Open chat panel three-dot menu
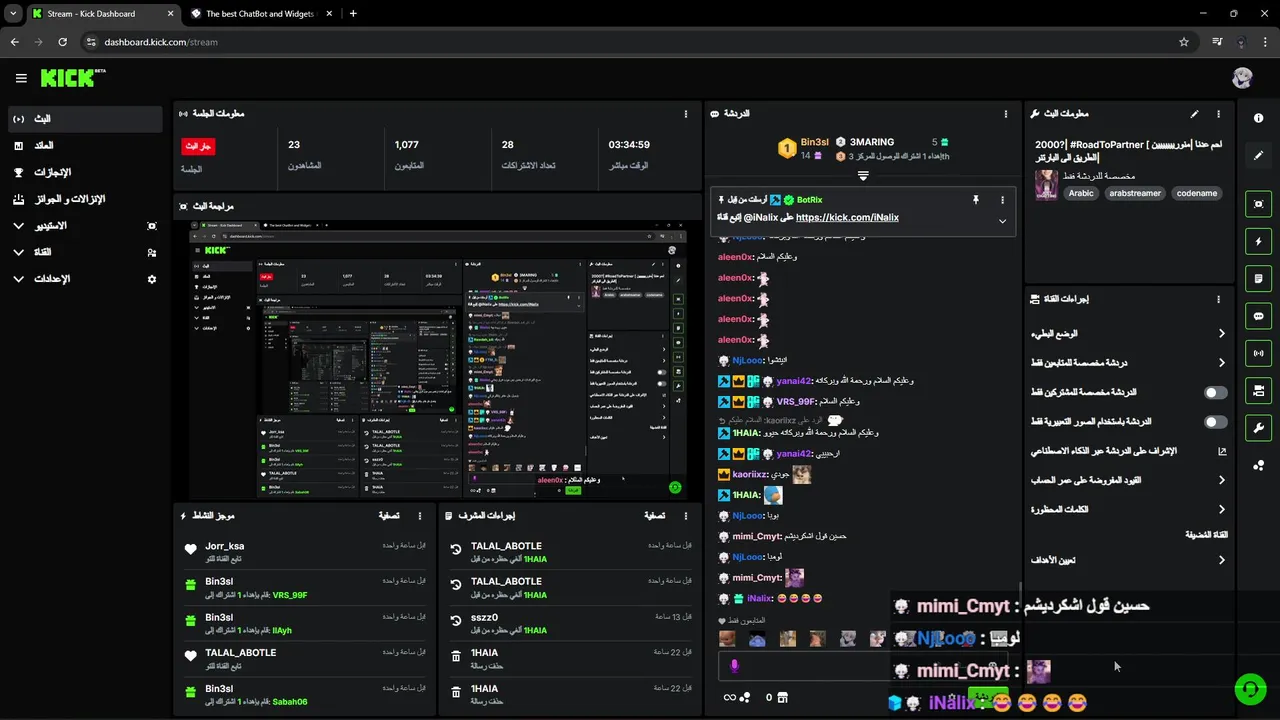Screen dimensions: 1280x720 point(1004,114)
